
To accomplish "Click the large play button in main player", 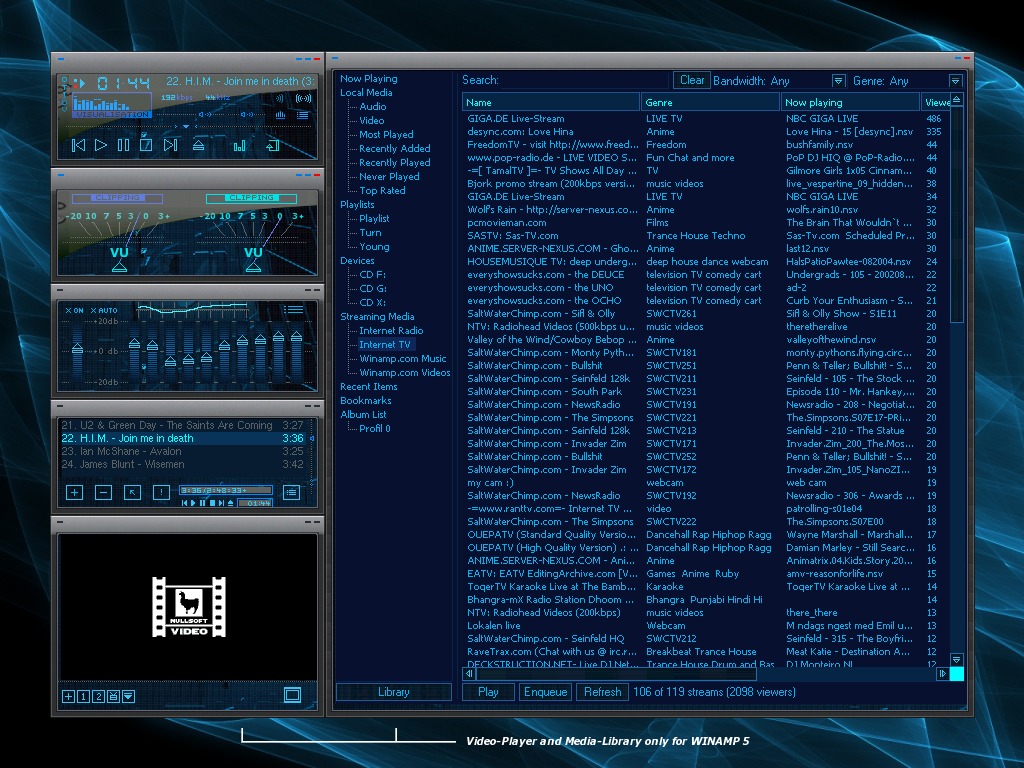I will coord(101,145).
